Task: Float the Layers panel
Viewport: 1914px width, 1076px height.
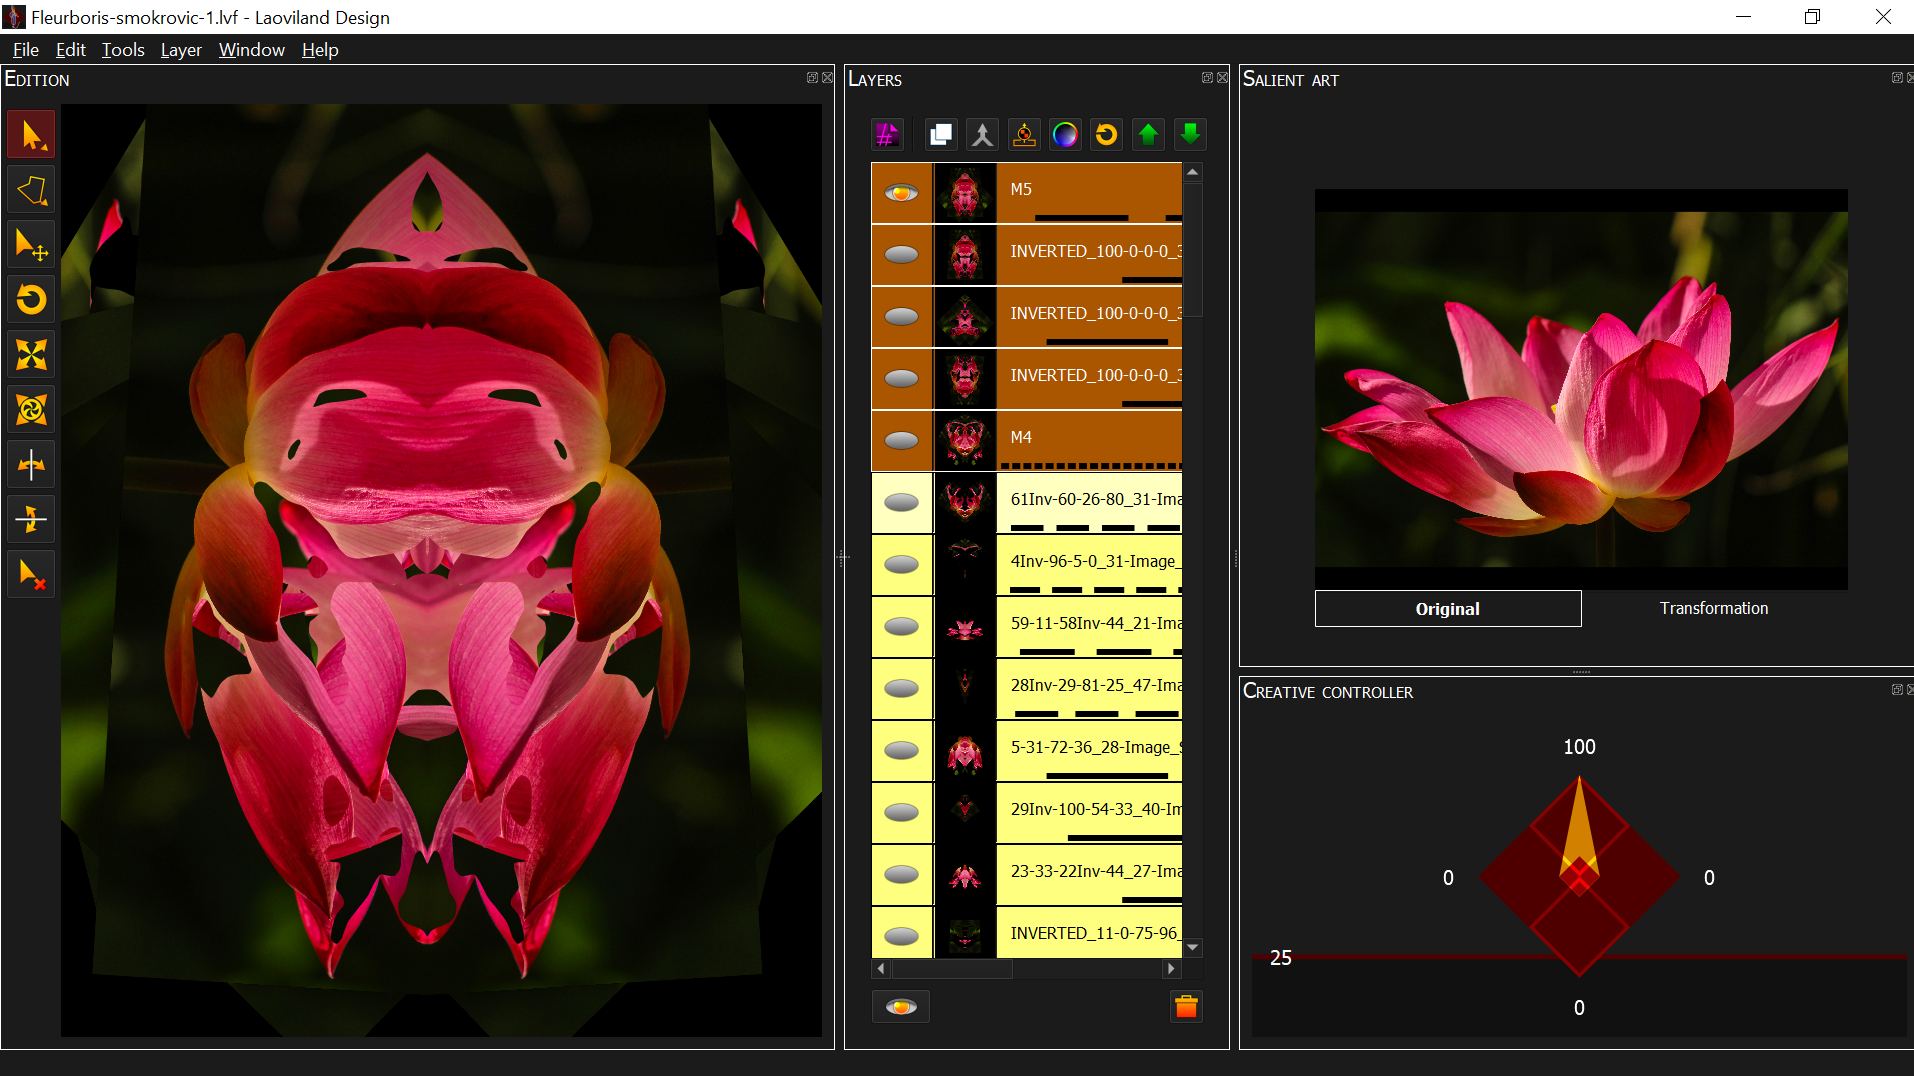Action: tap(1207, 78)
